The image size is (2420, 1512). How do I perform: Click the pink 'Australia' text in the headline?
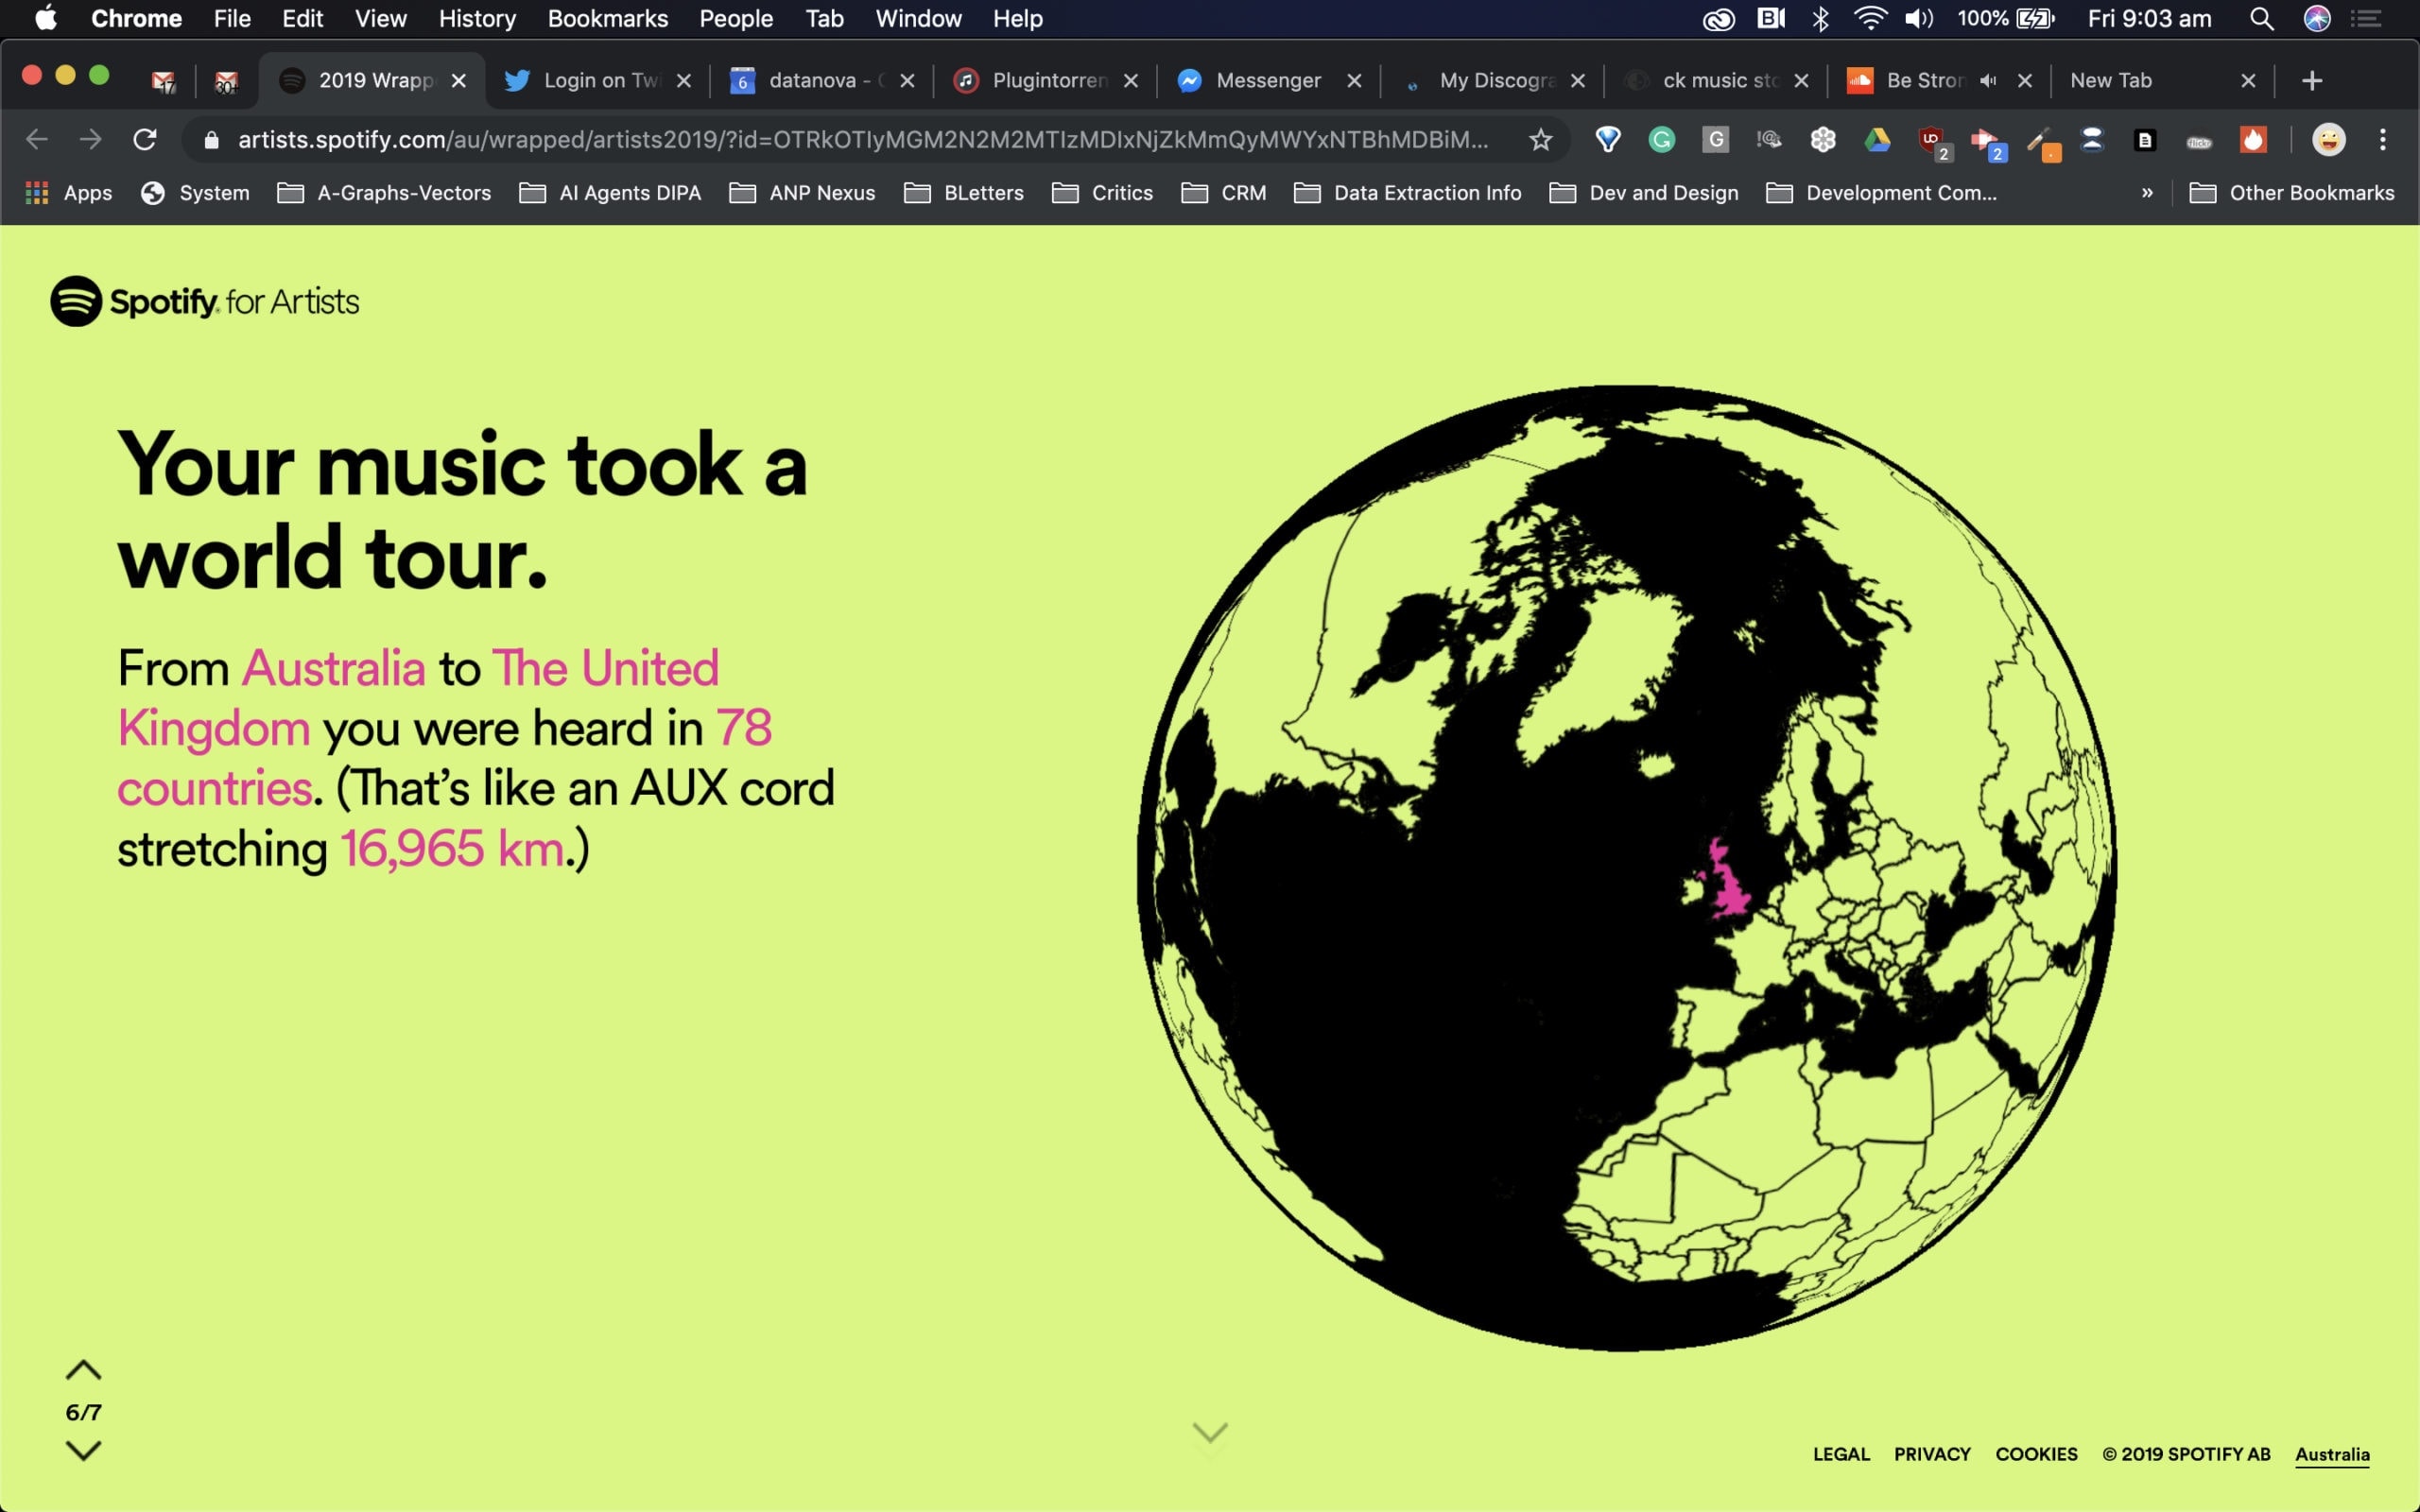pyautogui.click(x=334, y=668)
